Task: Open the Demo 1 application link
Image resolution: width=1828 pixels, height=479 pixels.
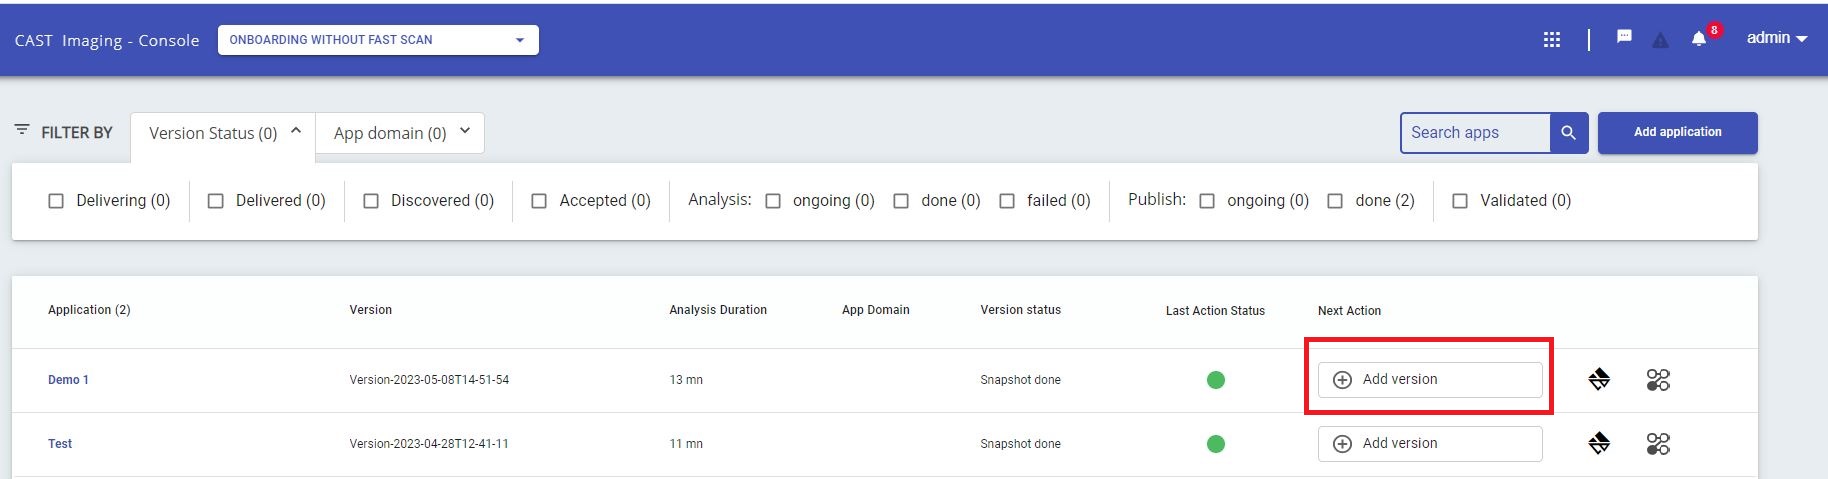Action: pos(68,380)
